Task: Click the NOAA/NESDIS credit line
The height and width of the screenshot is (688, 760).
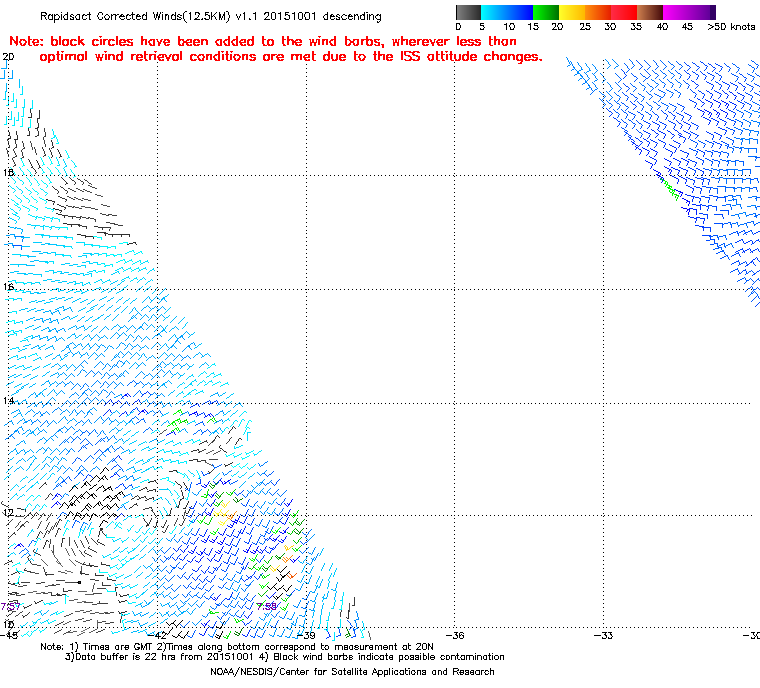Action: [x=352, y=672]
